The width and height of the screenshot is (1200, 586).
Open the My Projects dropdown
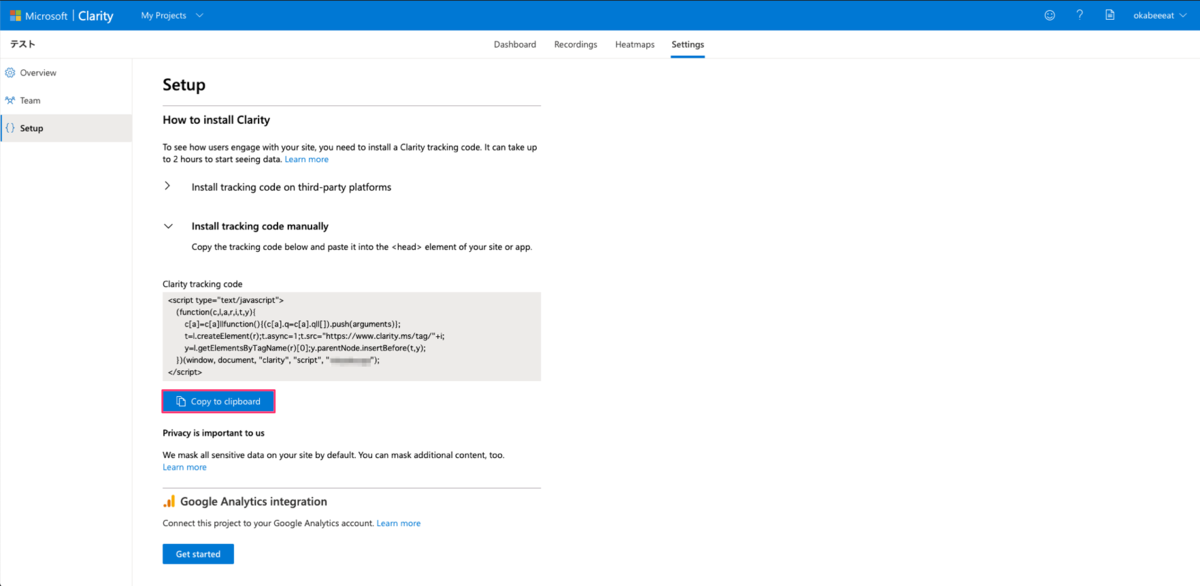point(172,16)
